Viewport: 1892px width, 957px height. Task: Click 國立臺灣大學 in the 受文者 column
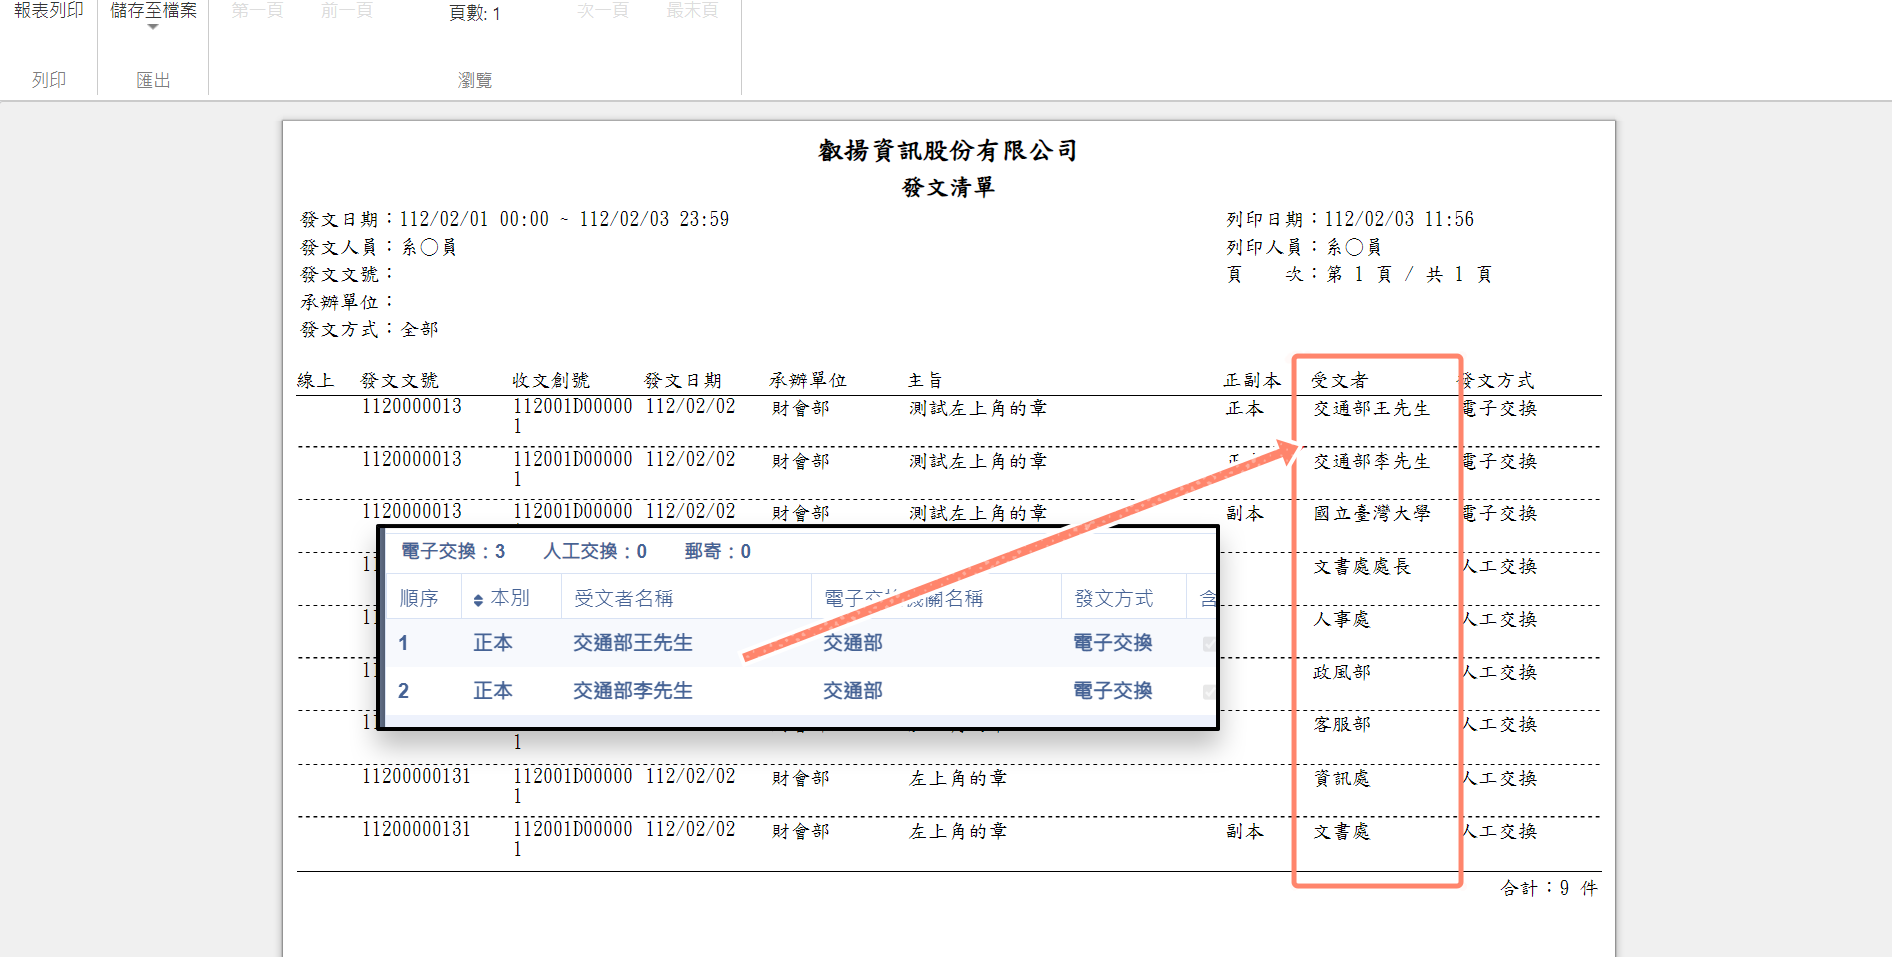click(x=1371, y=514)
